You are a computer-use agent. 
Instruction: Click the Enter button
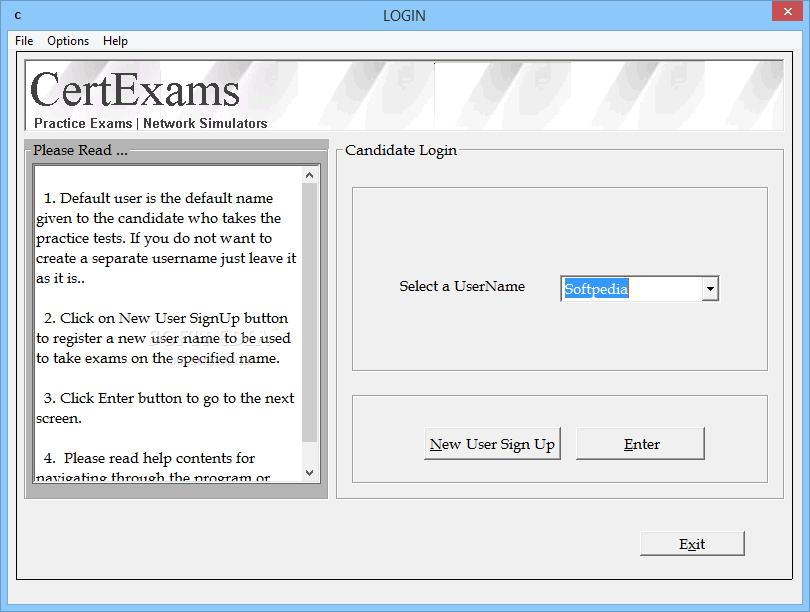[x=641, y=444]
